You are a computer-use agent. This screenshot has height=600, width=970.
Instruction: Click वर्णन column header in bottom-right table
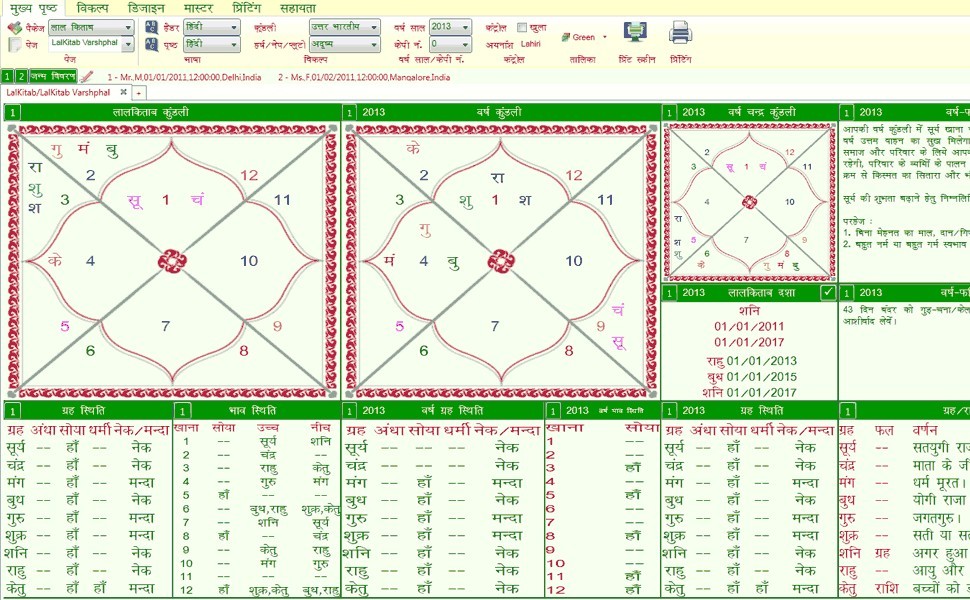tap(925, 429)
